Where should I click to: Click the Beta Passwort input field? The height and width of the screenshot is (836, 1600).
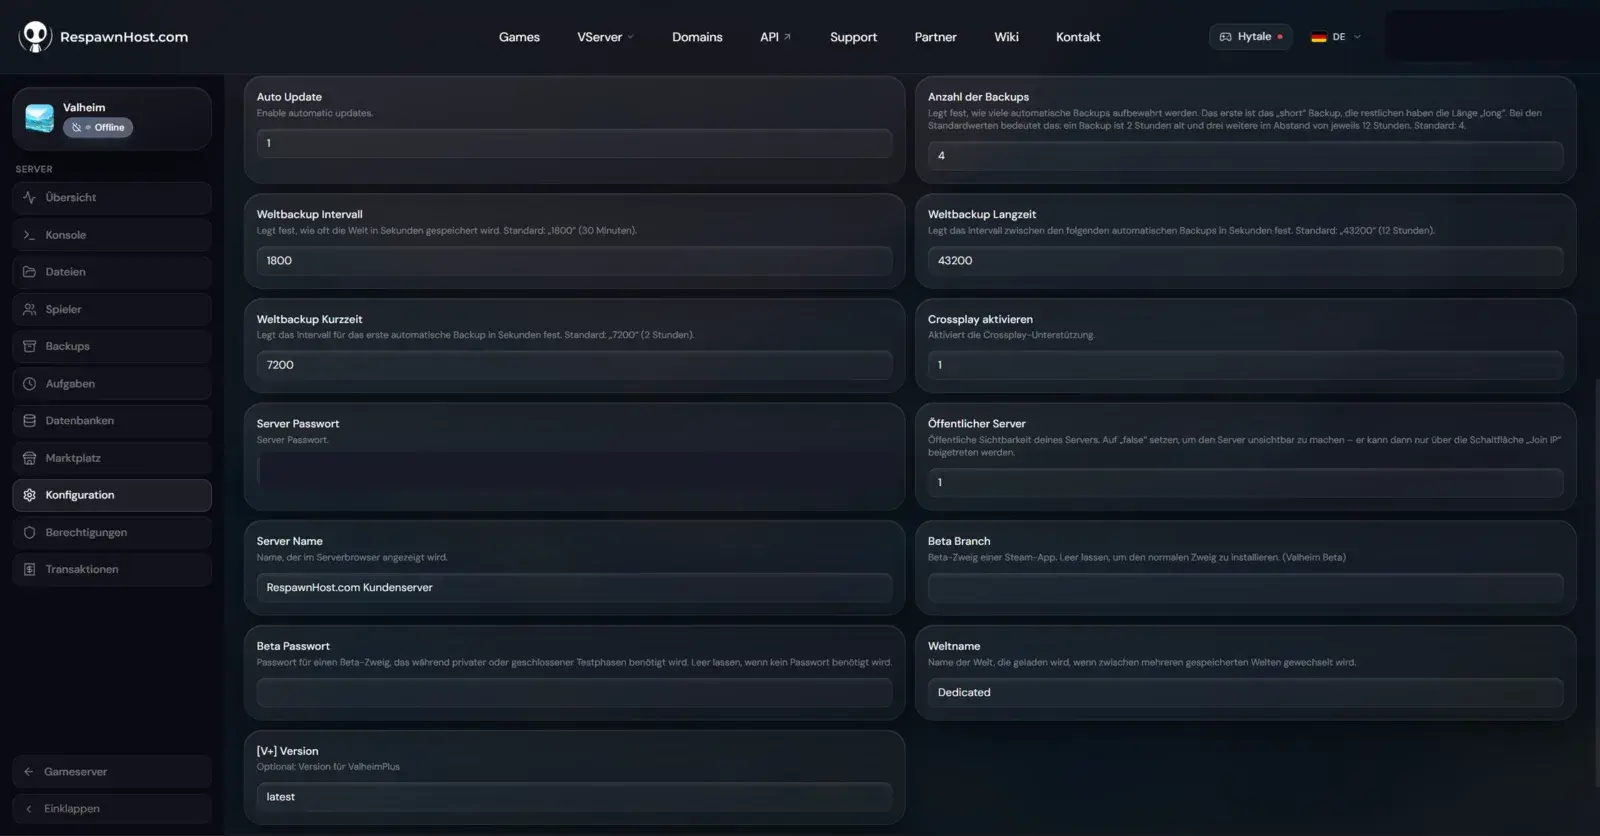click(x=574, y=693)
